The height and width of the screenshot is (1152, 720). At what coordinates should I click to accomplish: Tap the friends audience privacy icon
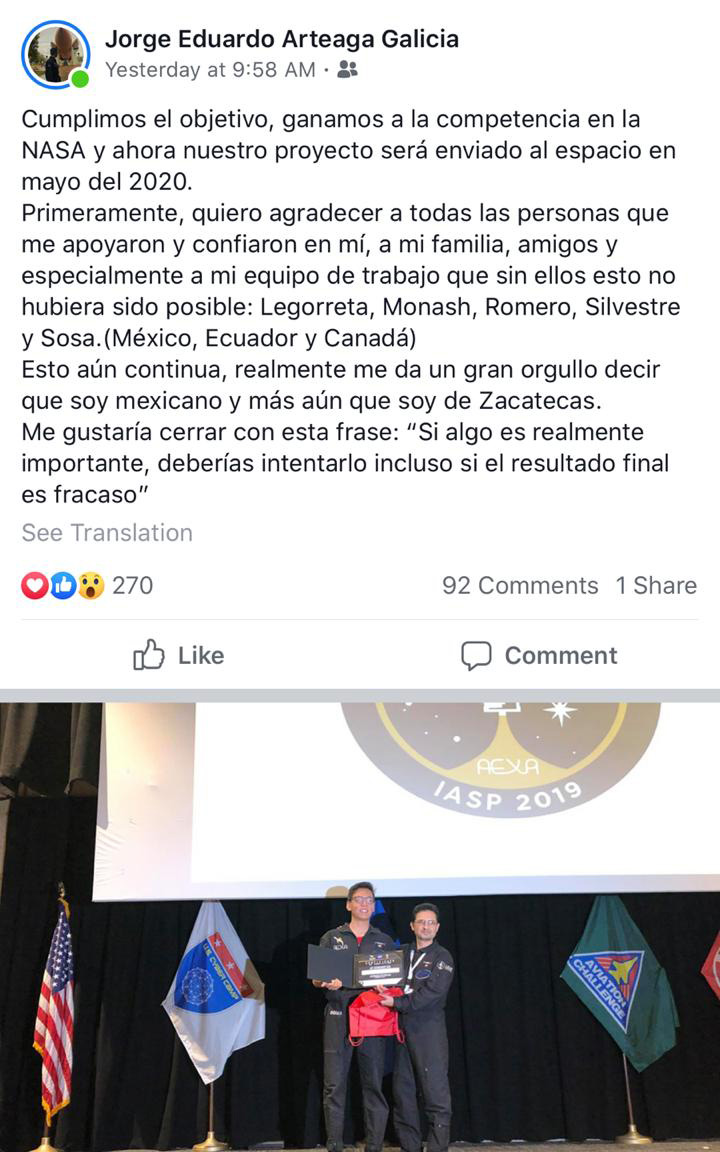pos(347,70)
